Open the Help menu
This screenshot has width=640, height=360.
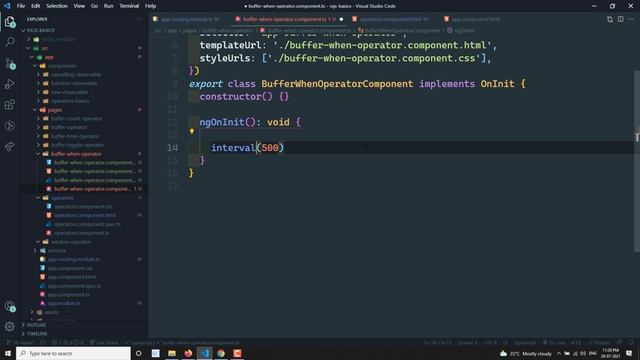[151, 6]
